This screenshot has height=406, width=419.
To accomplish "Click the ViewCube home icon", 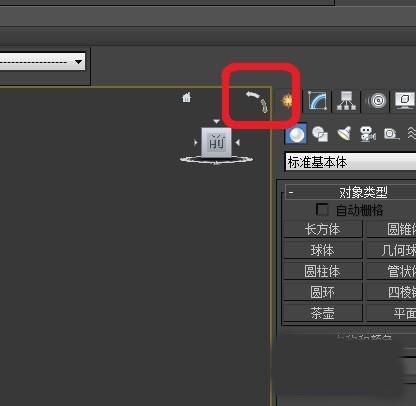I will pos(186,97).
